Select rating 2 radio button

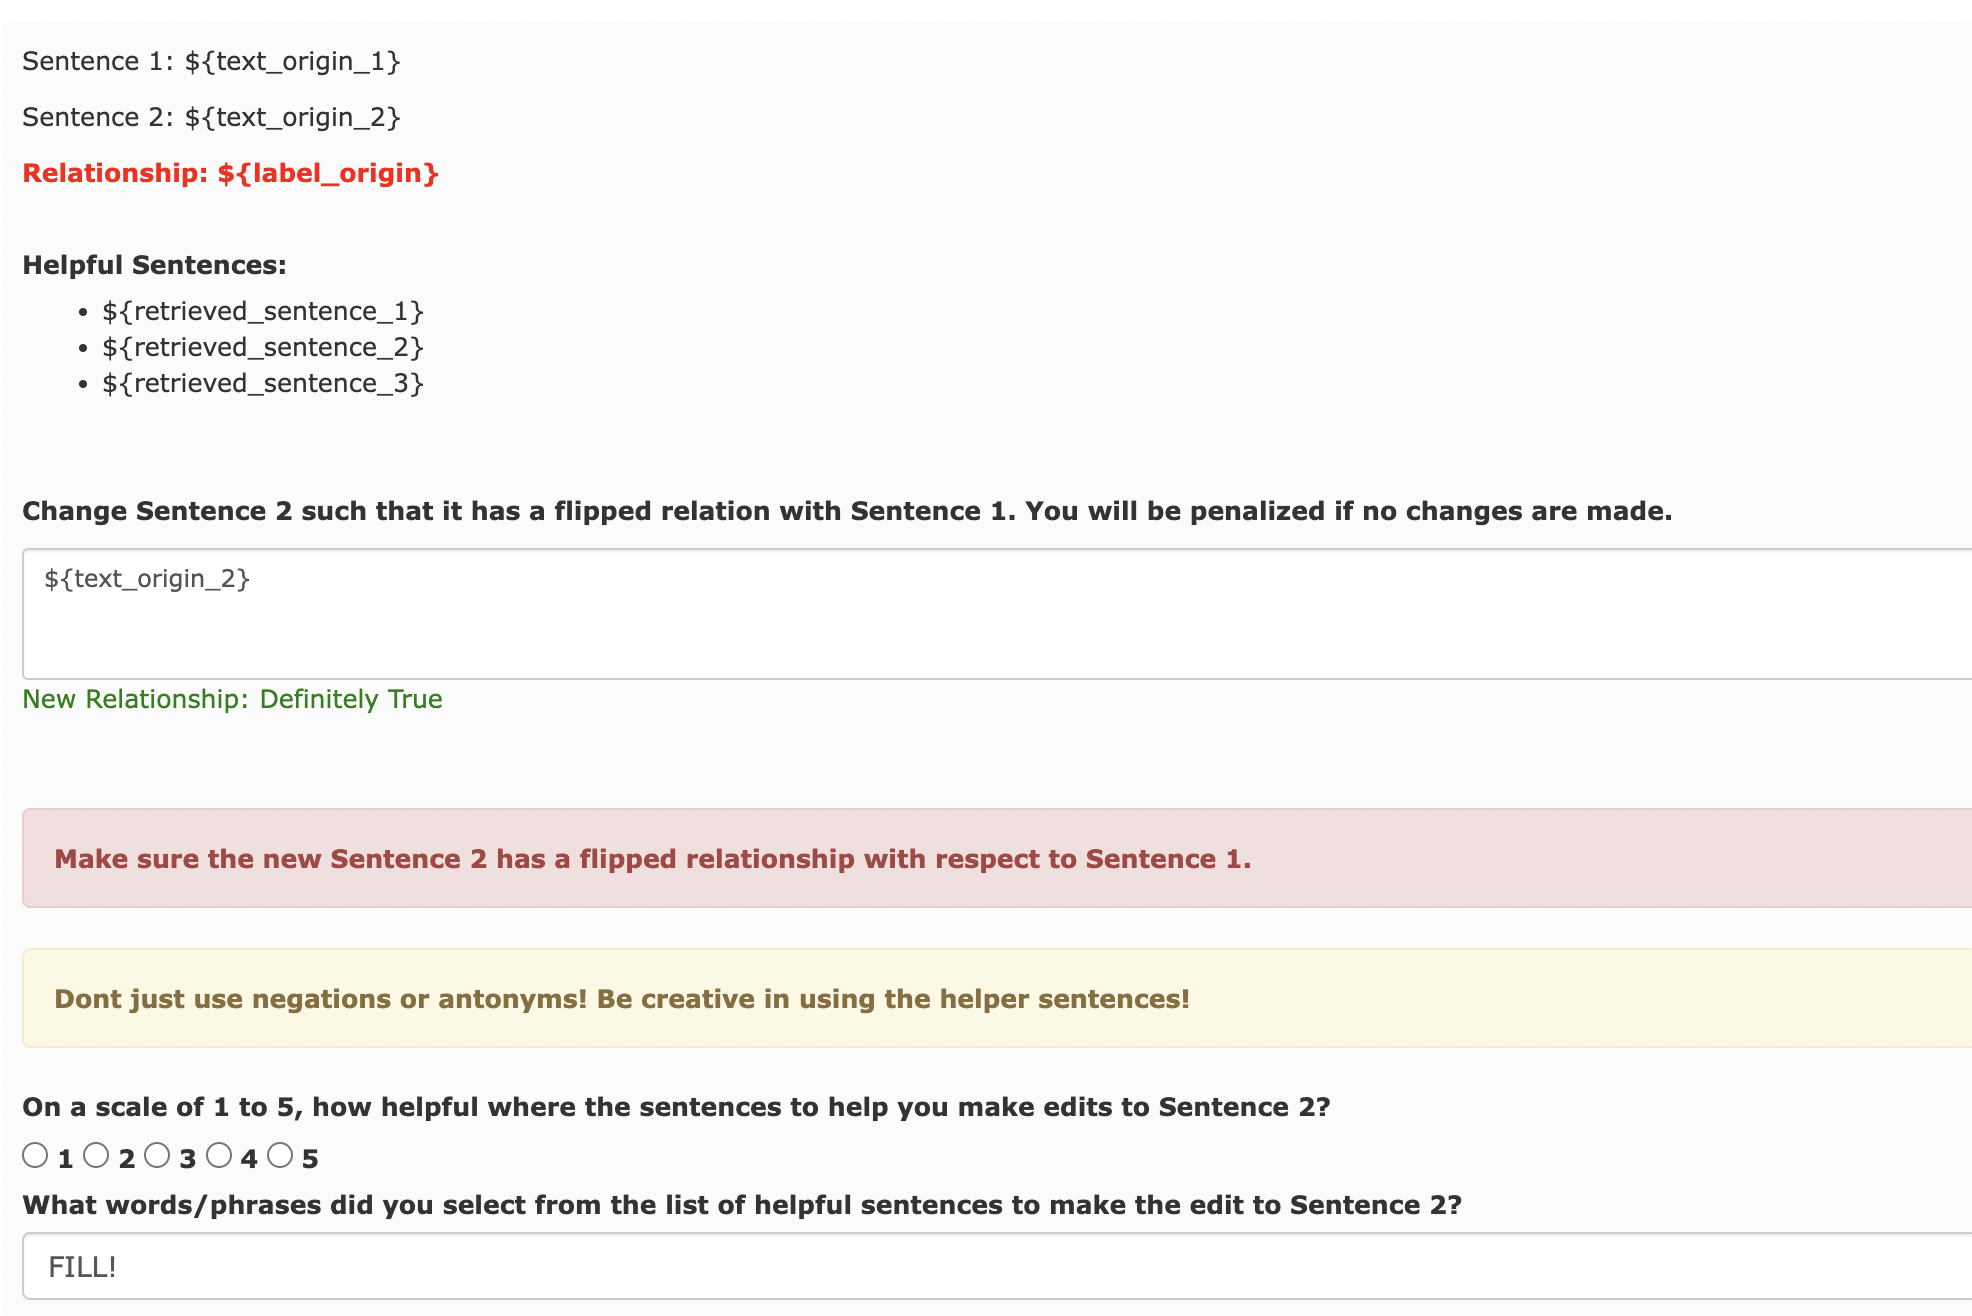tap(96, 1156)
